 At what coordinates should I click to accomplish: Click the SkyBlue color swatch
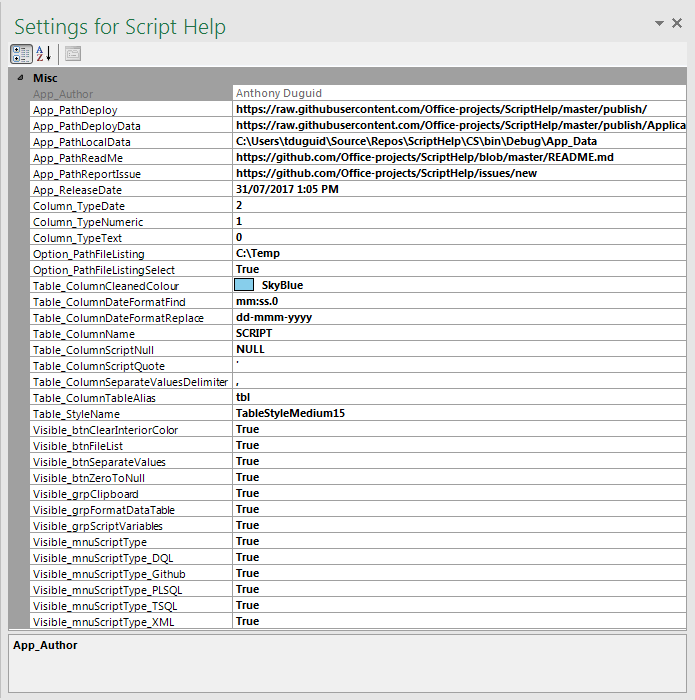coord(244,285)
